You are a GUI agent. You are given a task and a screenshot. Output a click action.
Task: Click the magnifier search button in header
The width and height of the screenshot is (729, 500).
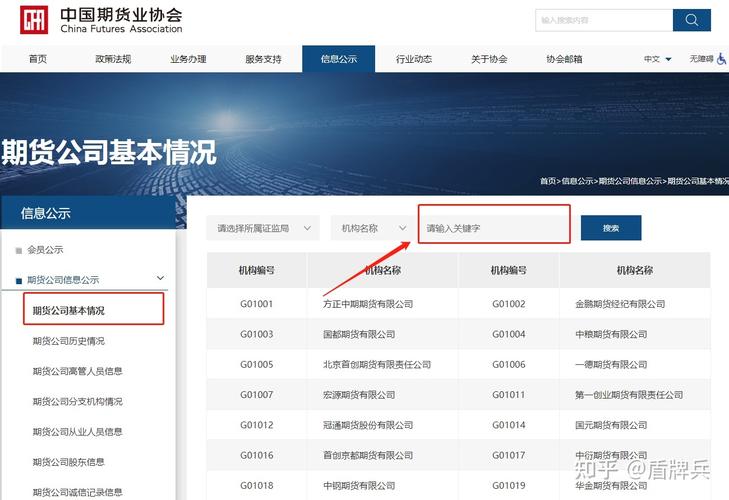point(691,20)
